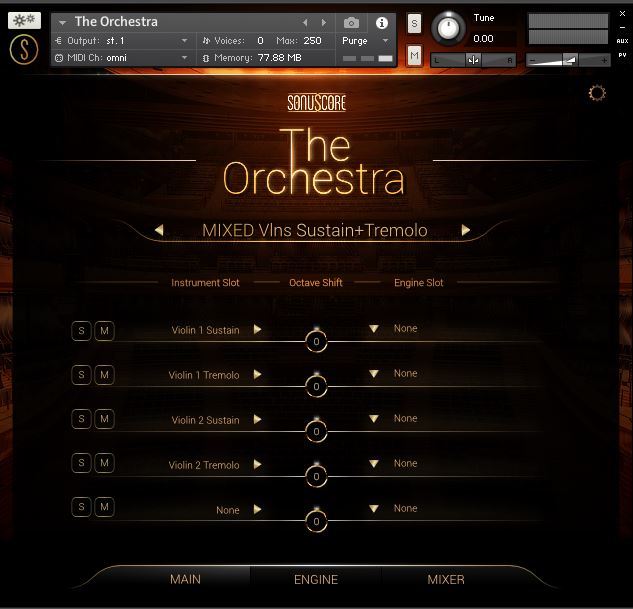The image size is (633, 609).
Task: Select previous preset with left triangle
Action: 159,230
